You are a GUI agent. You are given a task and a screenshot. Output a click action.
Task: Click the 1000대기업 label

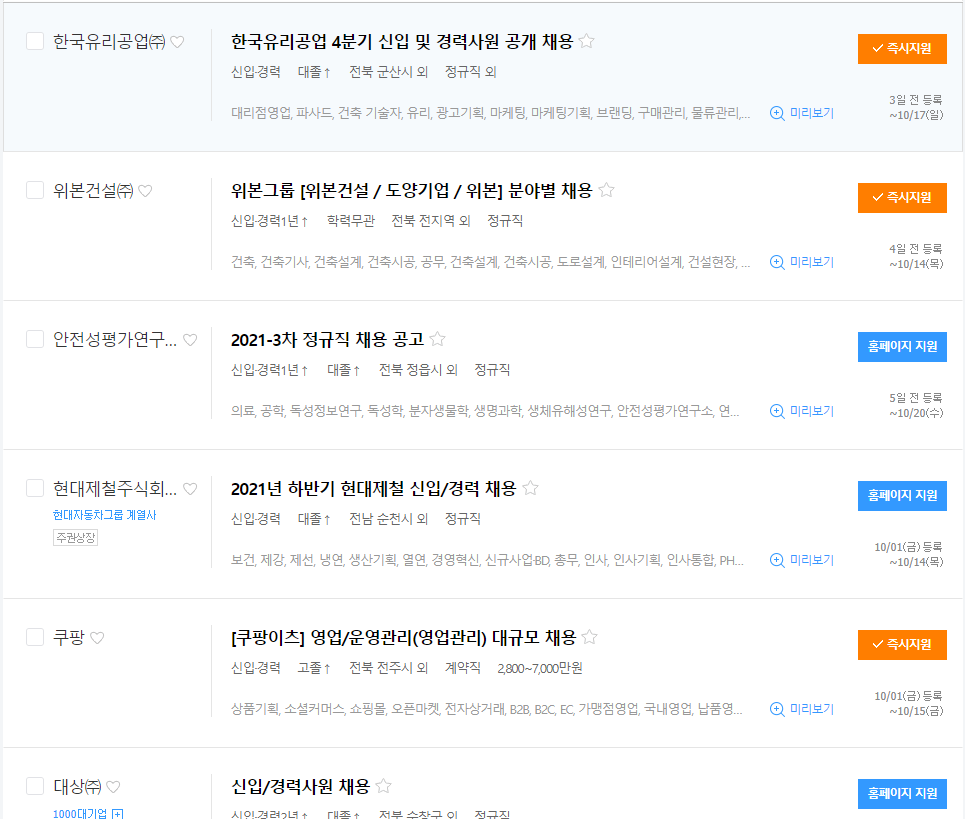[80, 813]
